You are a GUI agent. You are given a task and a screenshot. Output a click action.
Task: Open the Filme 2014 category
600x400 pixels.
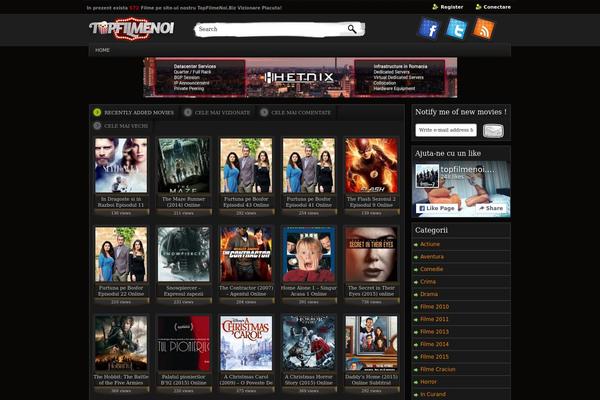(434, 344)
